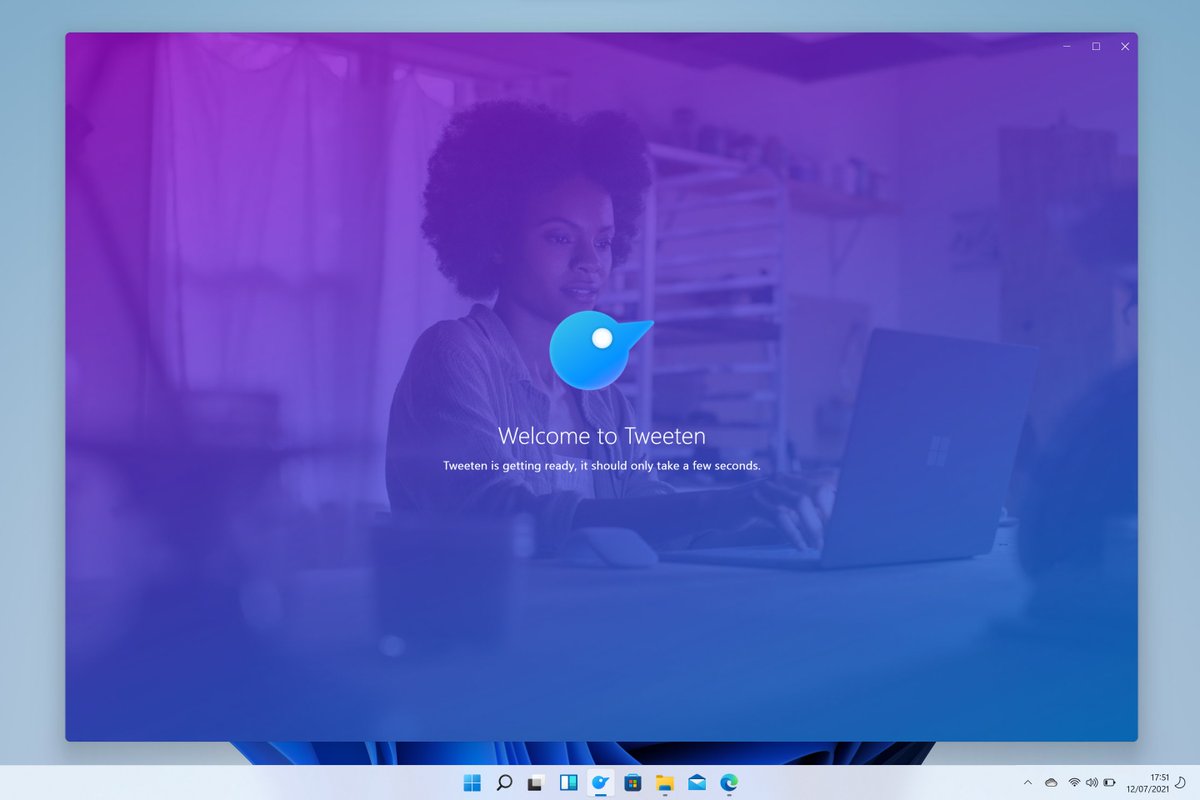The width and height of the screenshot is (1200, 800).
Task: Click the focus assist moon icon
Action: 1180,783
